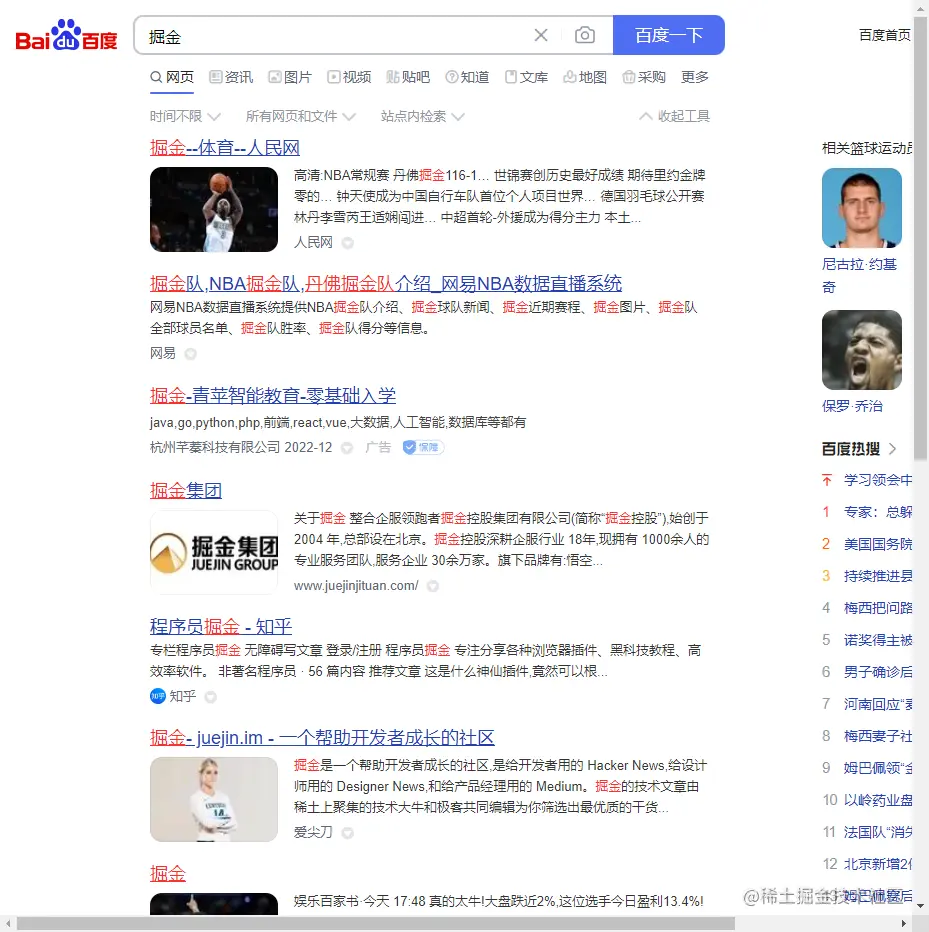The image size is (929, 932).
Task: Click the basketball player thumbnail
Action: pyautogui.click(x=214, y=209)
